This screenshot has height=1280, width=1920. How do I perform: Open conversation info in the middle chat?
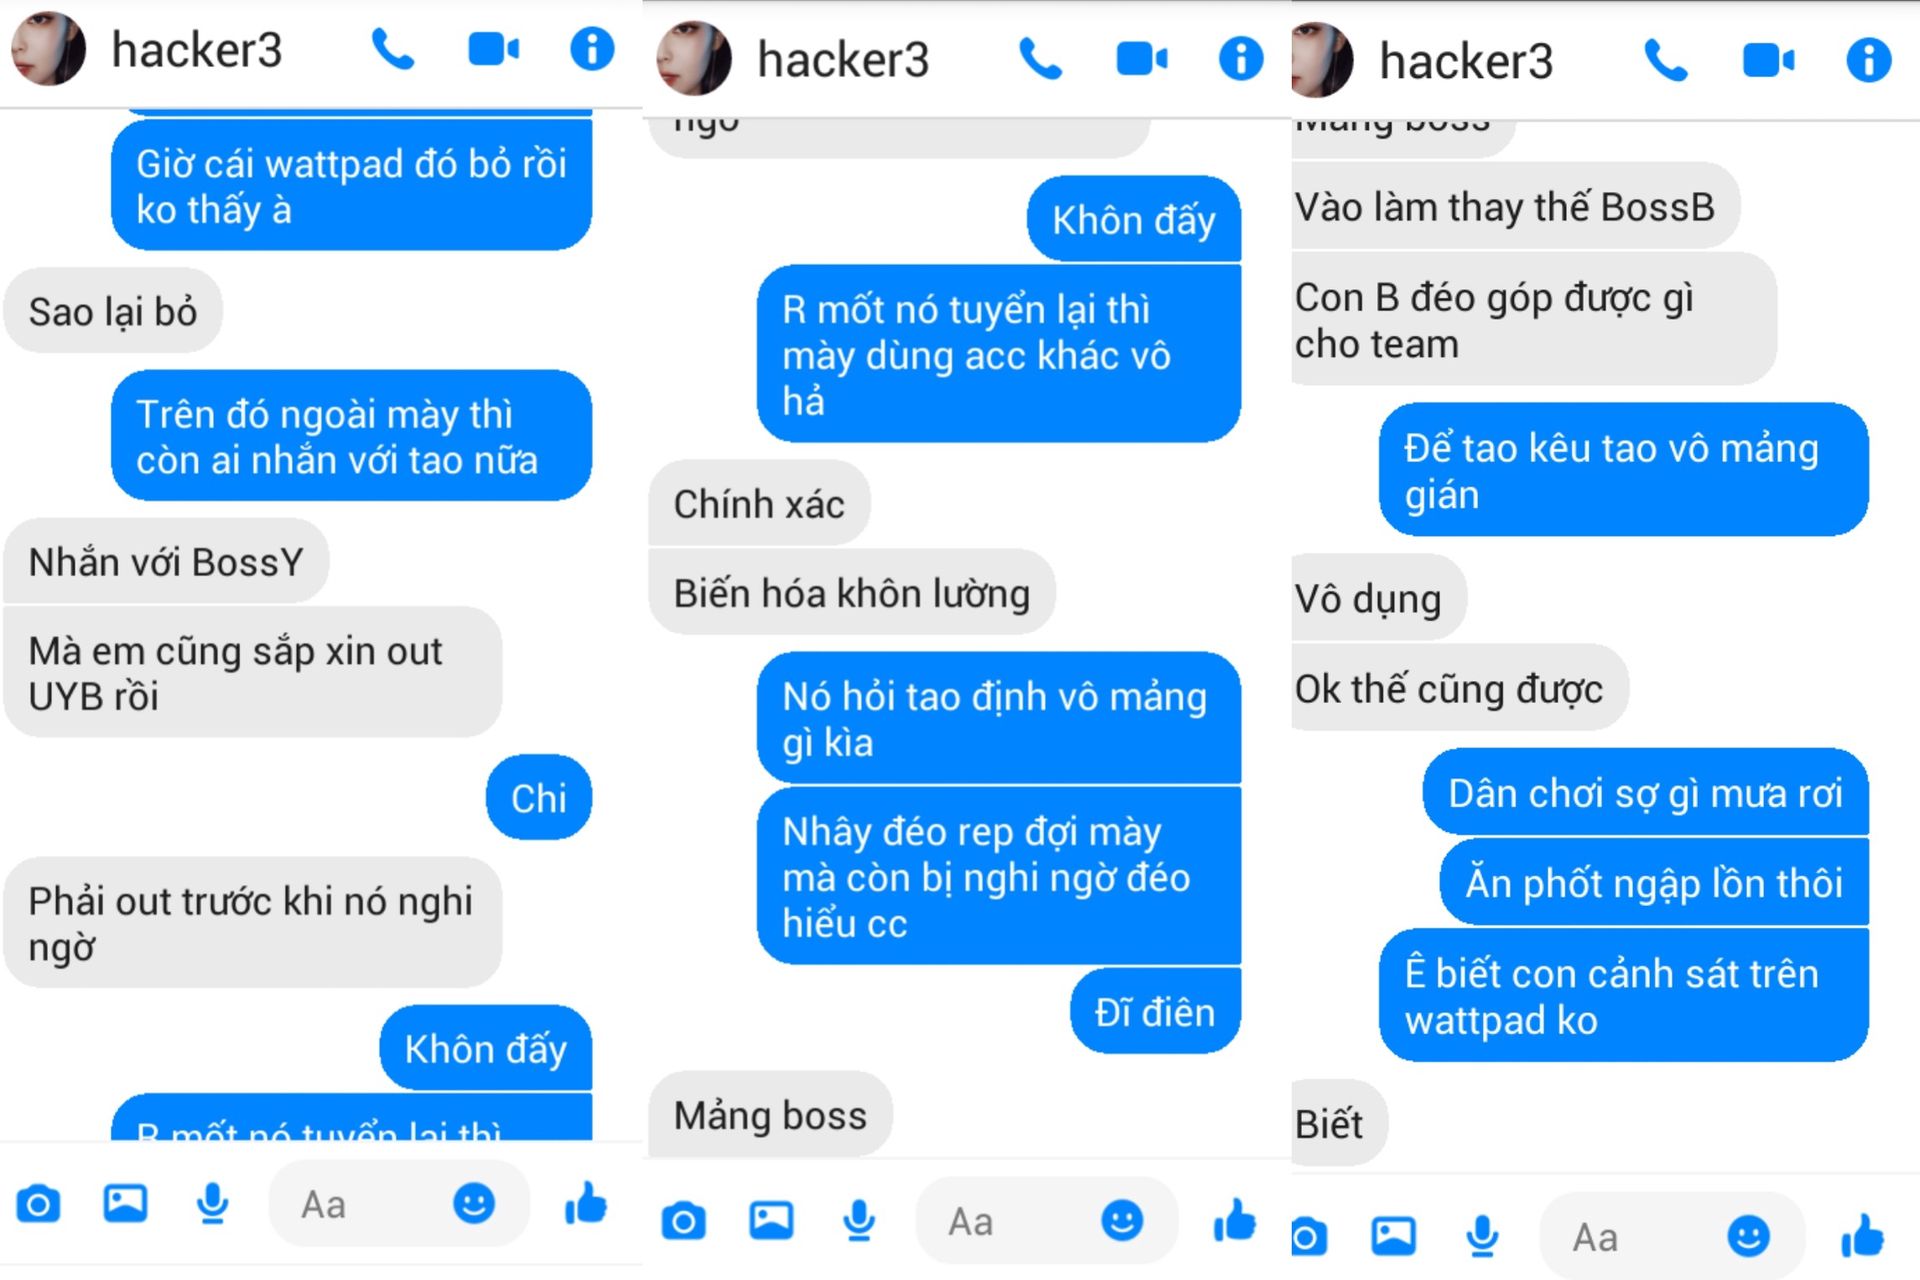(1240, 59)
